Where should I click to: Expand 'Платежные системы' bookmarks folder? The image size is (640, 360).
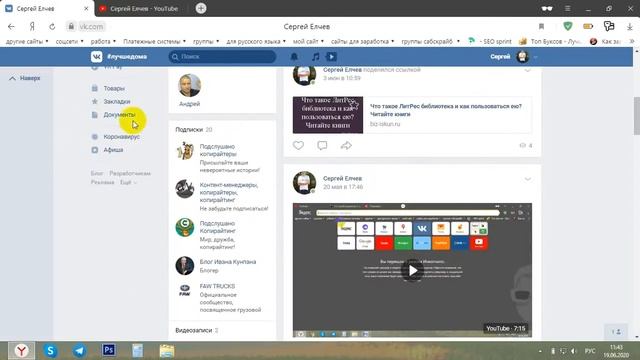(x=154, y=41)
